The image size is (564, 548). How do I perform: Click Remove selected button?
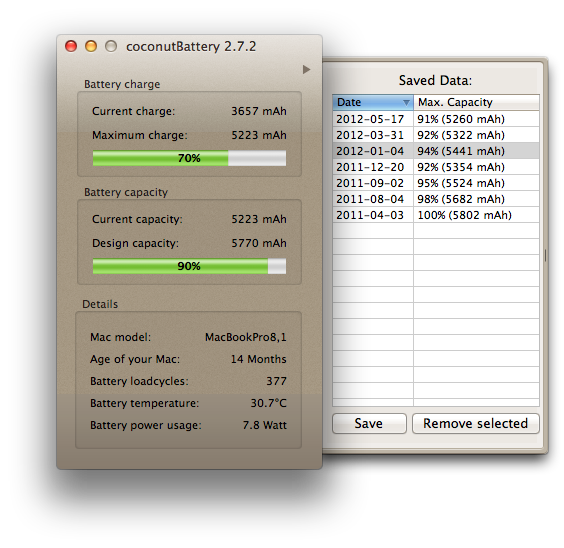[x=476, y=424]
